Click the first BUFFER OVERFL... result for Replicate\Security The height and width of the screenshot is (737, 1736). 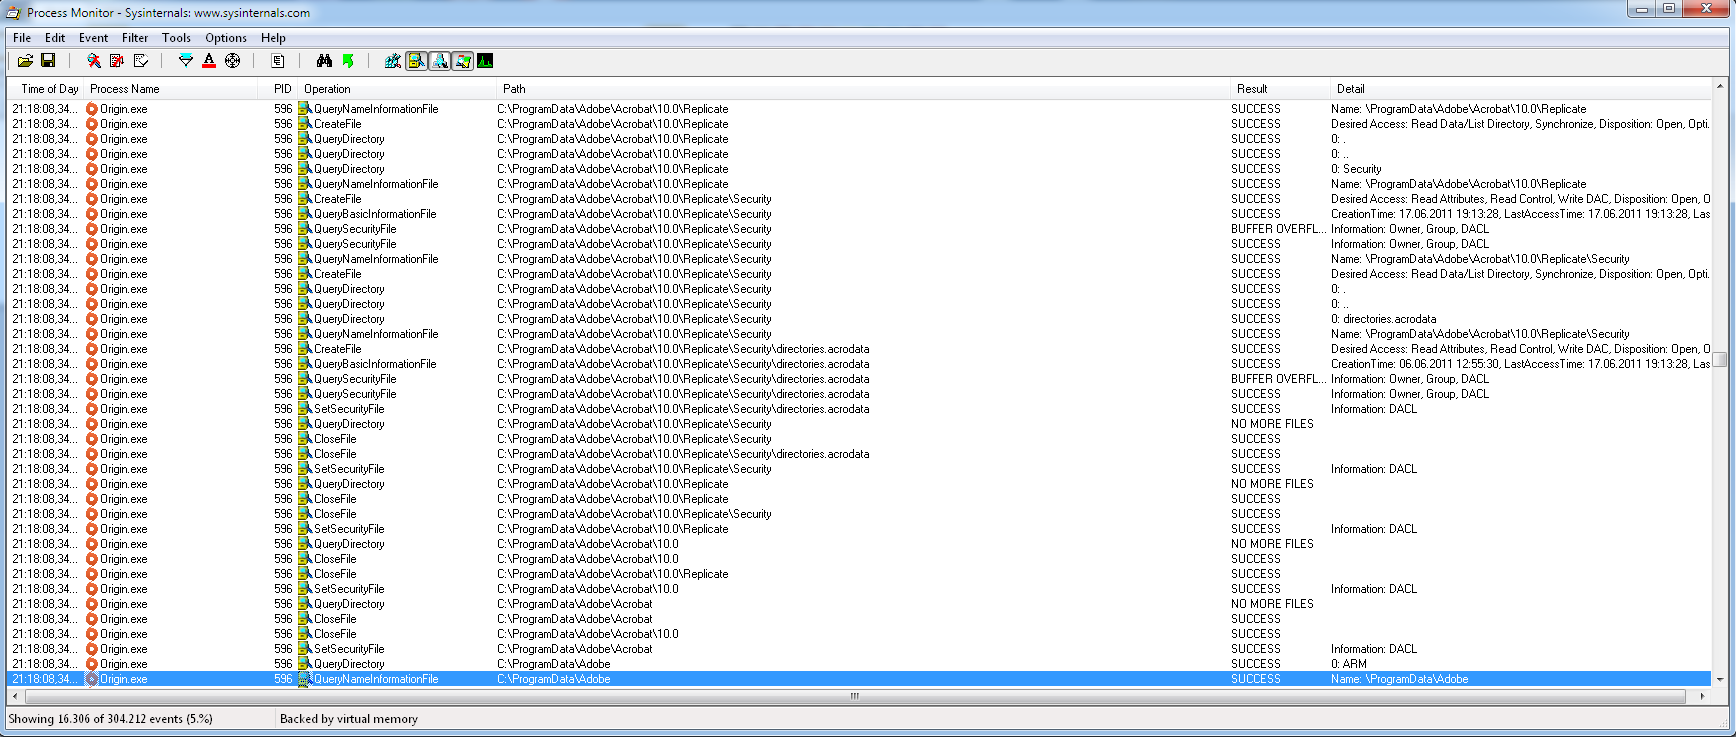pyautogui.click(x=1279, y=229)
